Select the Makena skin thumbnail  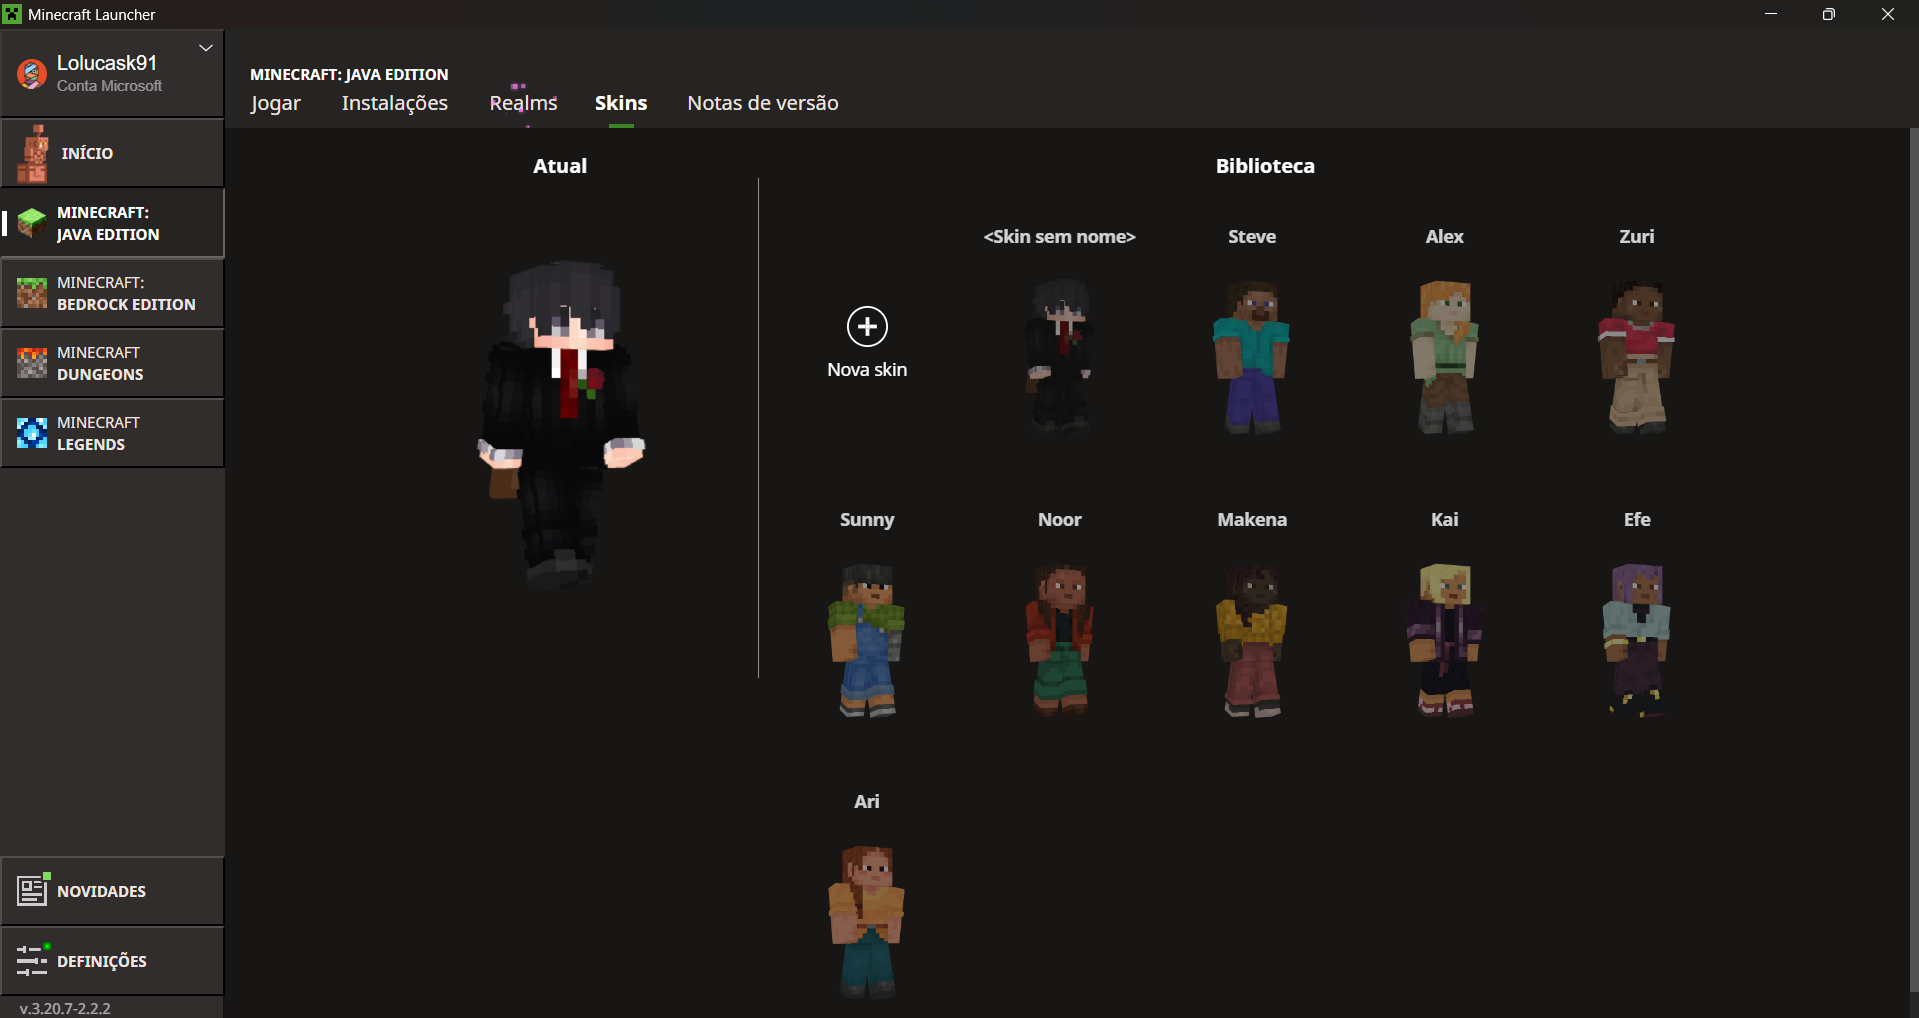coord(1252,639)
